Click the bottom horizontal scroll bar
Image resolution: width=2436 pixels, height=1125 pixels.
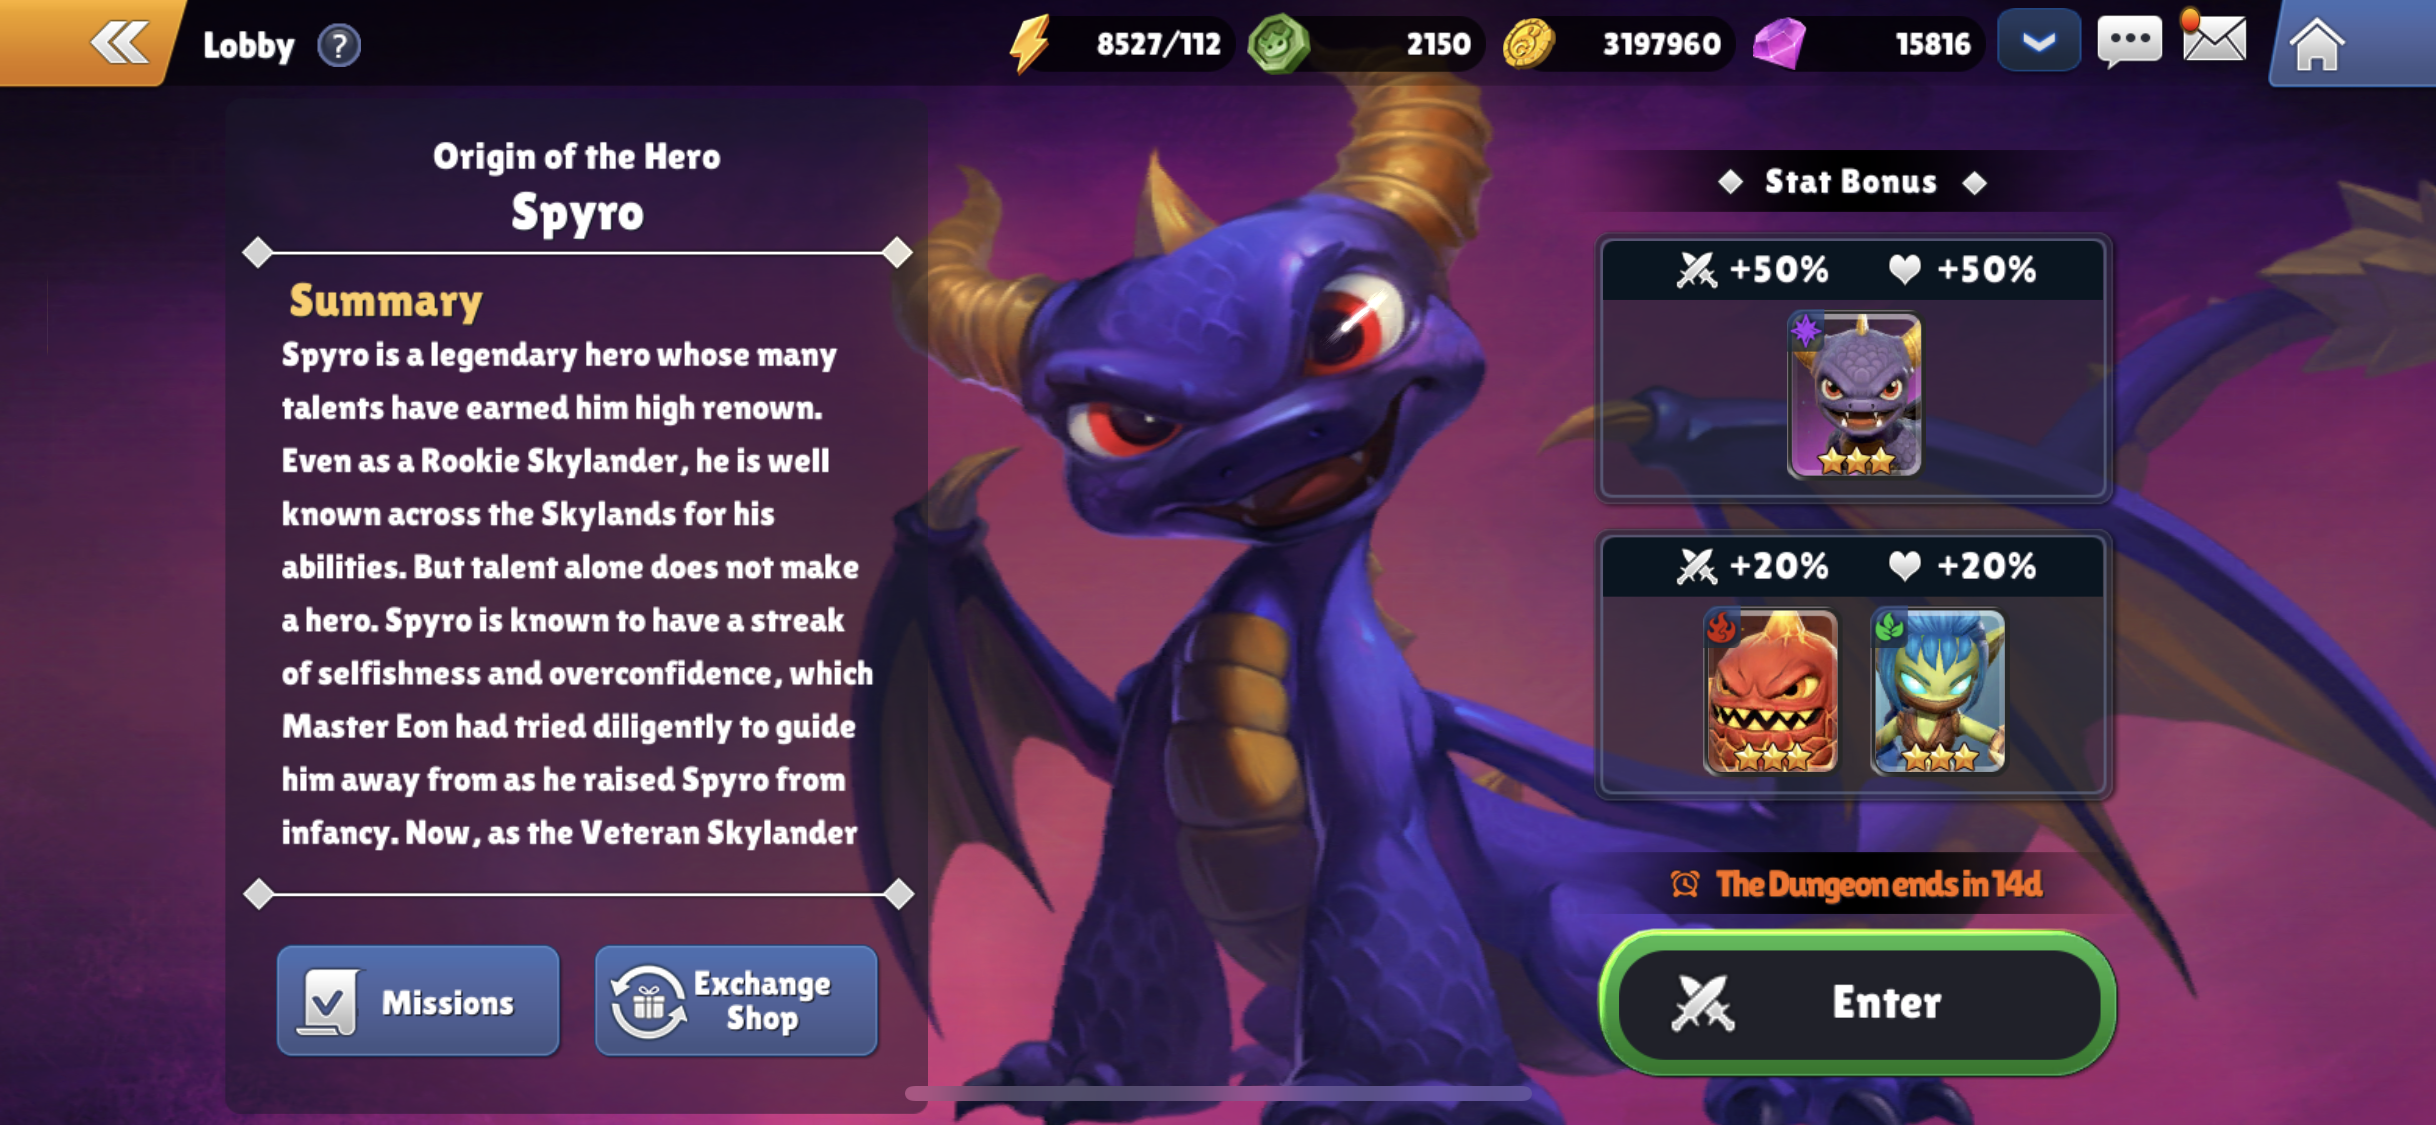1218,1093
